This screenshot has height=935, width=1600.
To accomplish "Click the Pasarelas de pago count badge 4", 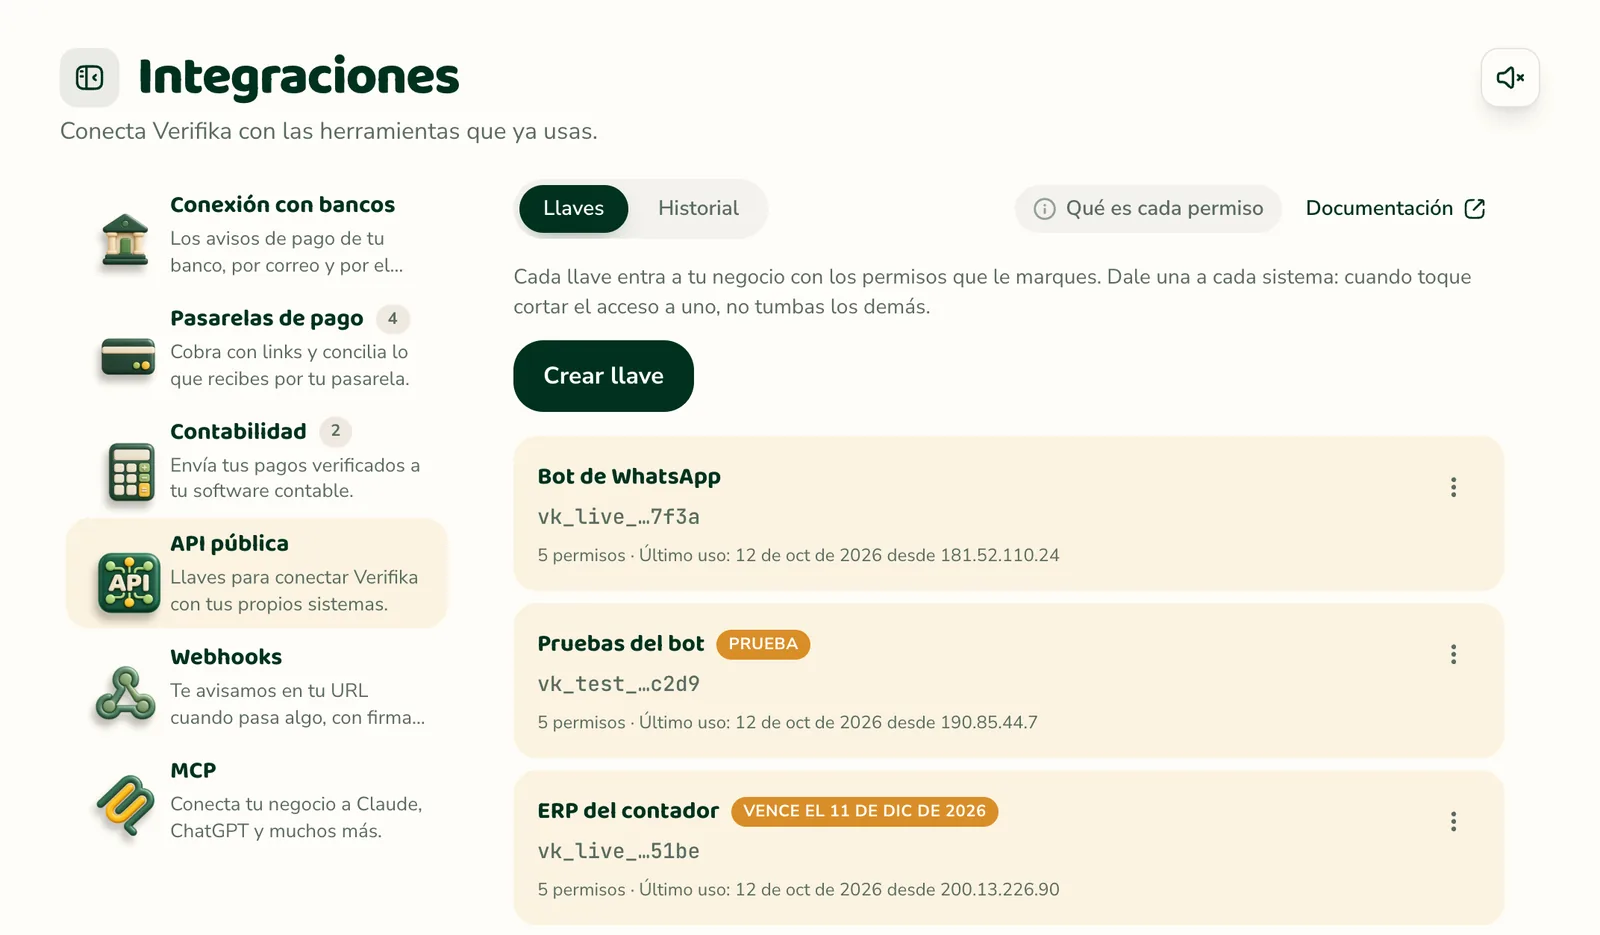I will 393,319.
